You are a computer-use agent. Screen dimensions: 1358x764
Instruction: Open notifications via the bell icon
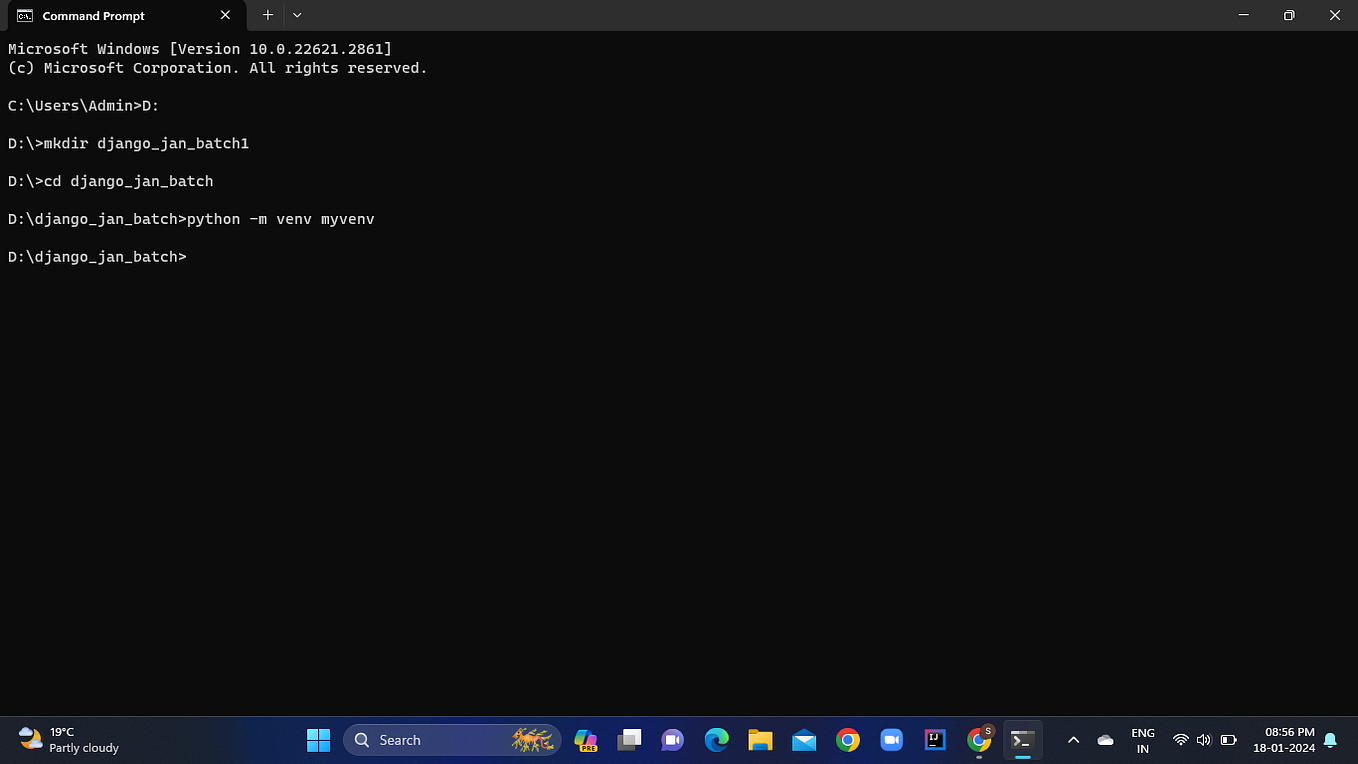click(1330, 740)
